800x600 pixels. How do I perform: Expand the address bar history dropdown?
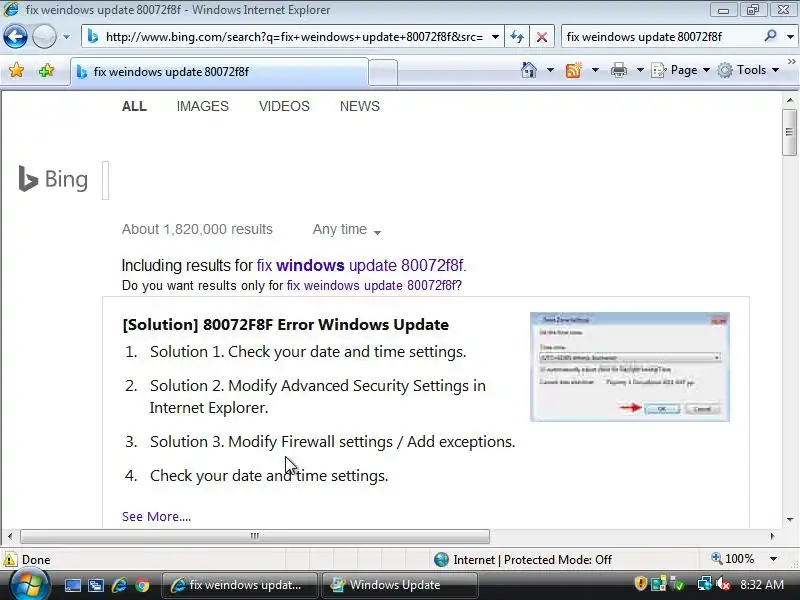click(x=495, y=37)
